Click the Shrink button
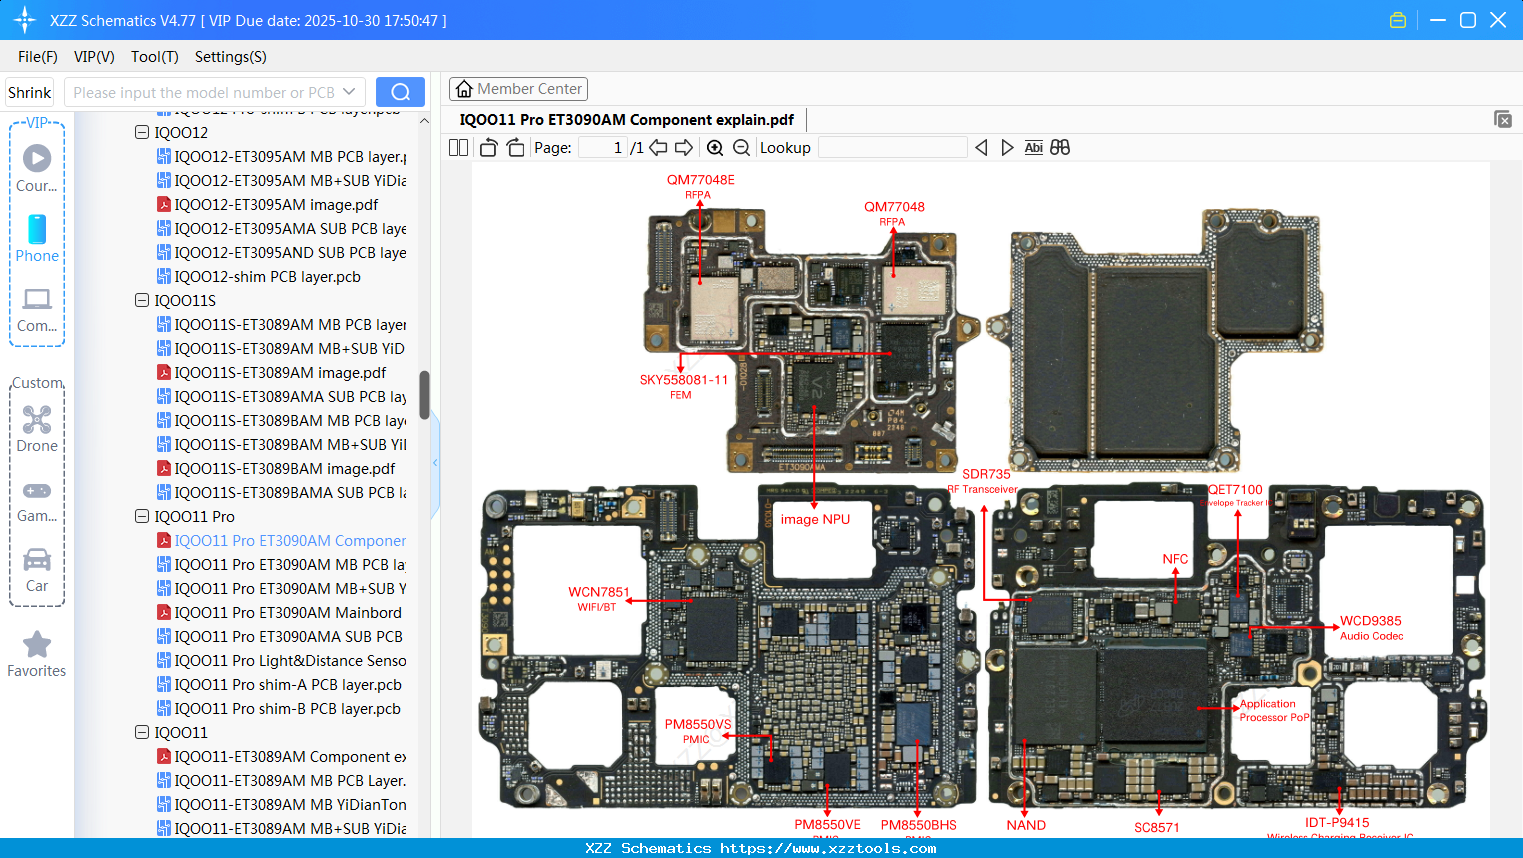1523x858 pixels. (x=29, y=91)
